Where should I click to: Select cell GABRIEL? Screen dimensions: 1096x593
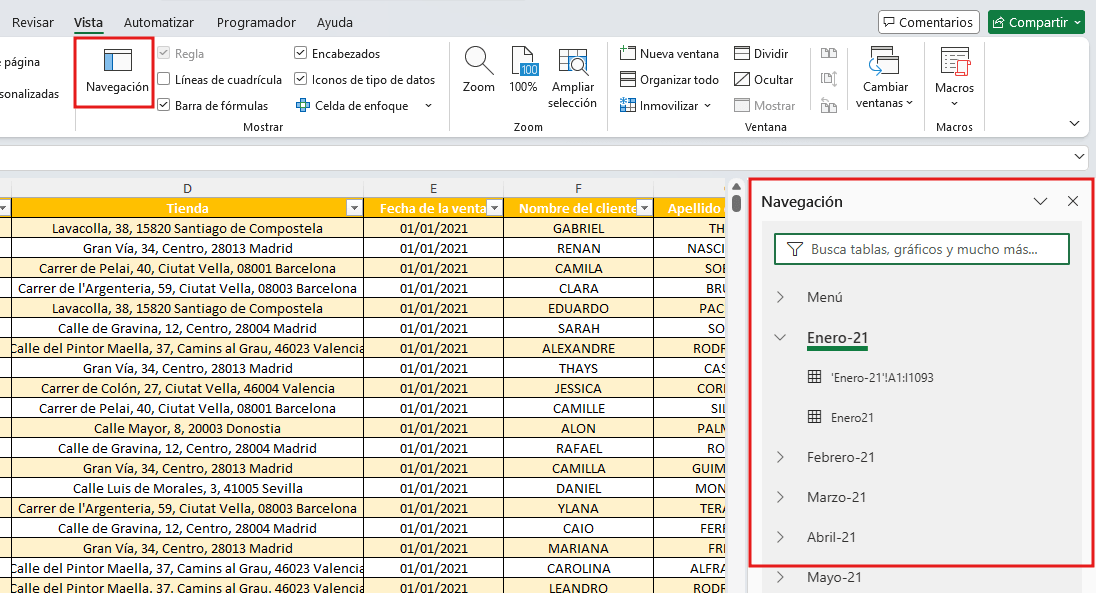click(578, 228)
